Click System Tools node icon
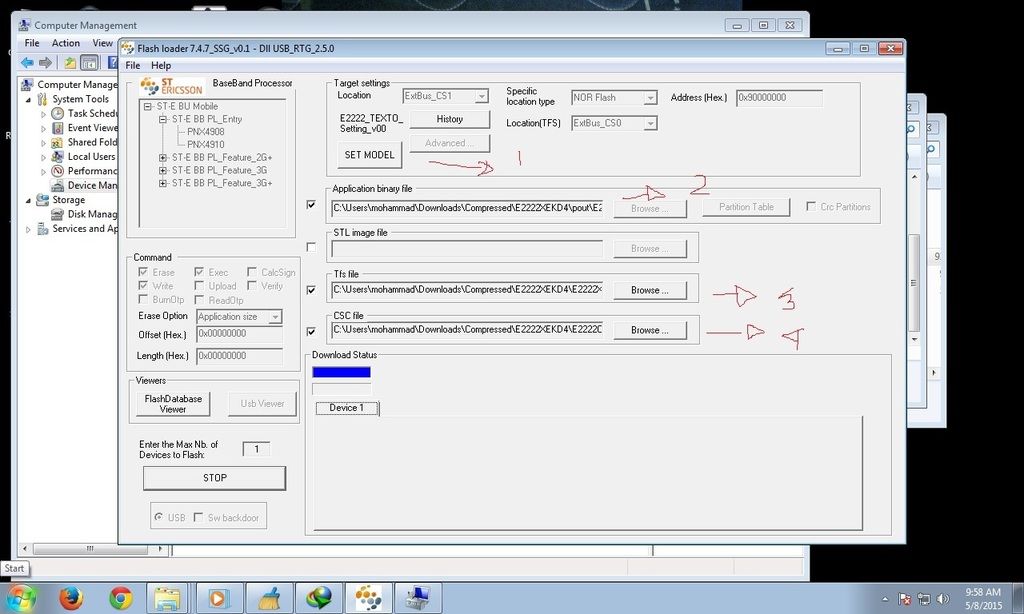 pyautogui.click(x=42, y=99)
